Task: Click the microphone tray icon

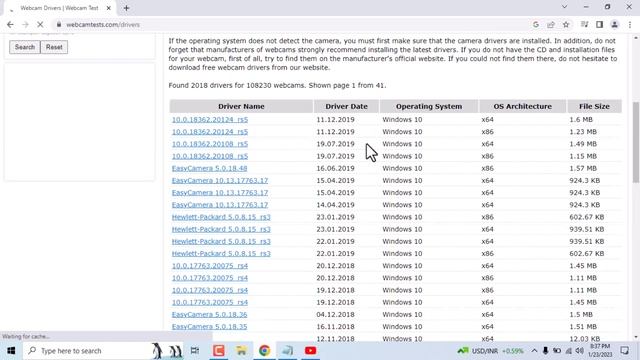Action: [545, 351]
